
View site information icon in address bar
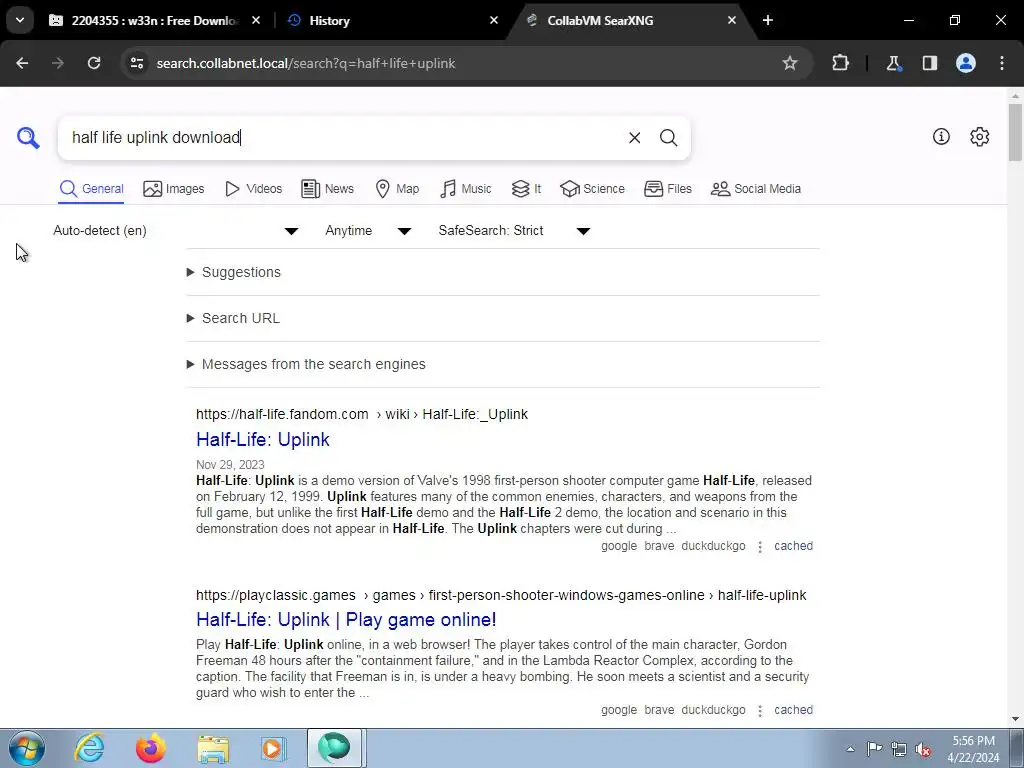(136, 63)
